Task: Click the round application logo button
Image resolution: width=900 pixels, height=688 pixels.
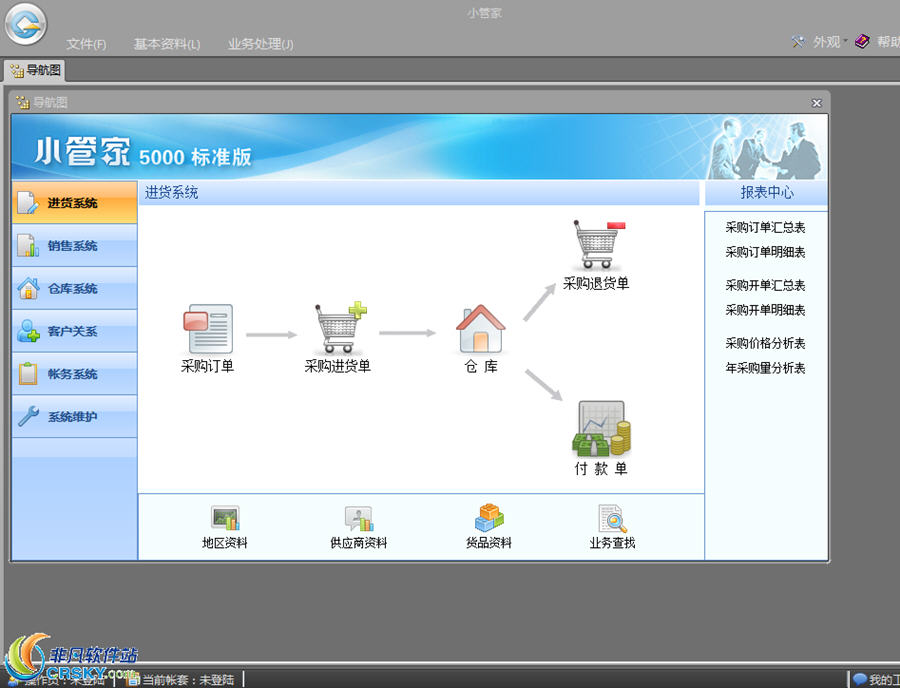Action: point(26,25)
